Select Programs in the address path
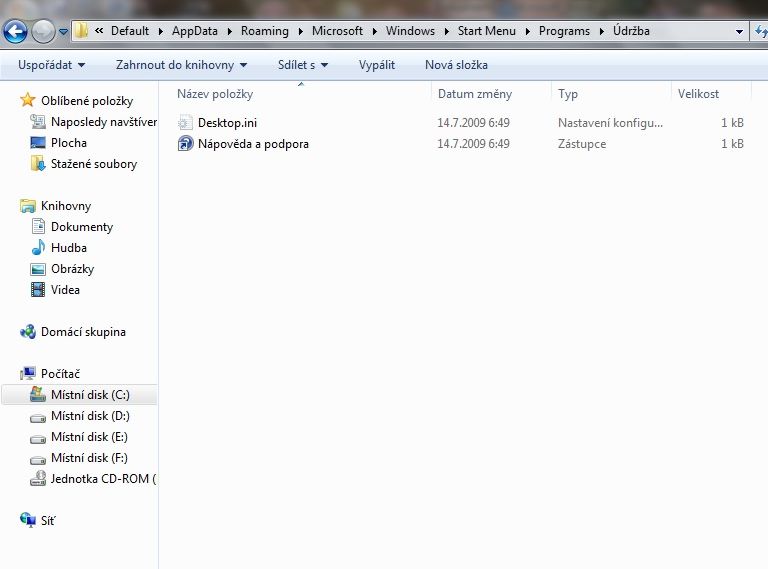This screenshot has width=768, height=569. click(x=564, y=31)
